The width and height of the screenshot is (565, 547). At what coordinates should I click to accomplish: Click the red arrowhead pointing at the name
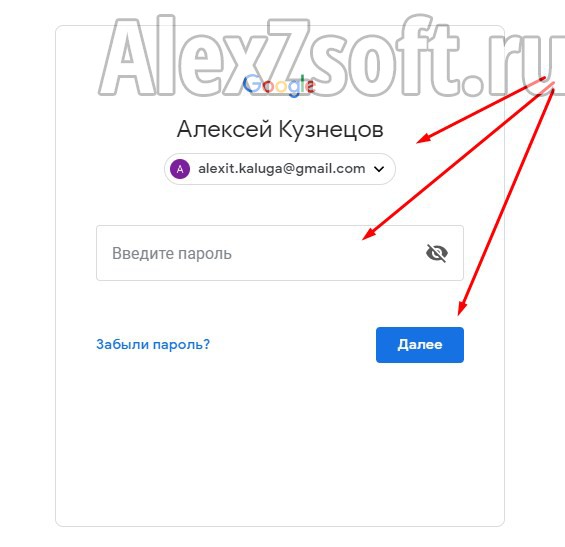(x=423, y=138)
